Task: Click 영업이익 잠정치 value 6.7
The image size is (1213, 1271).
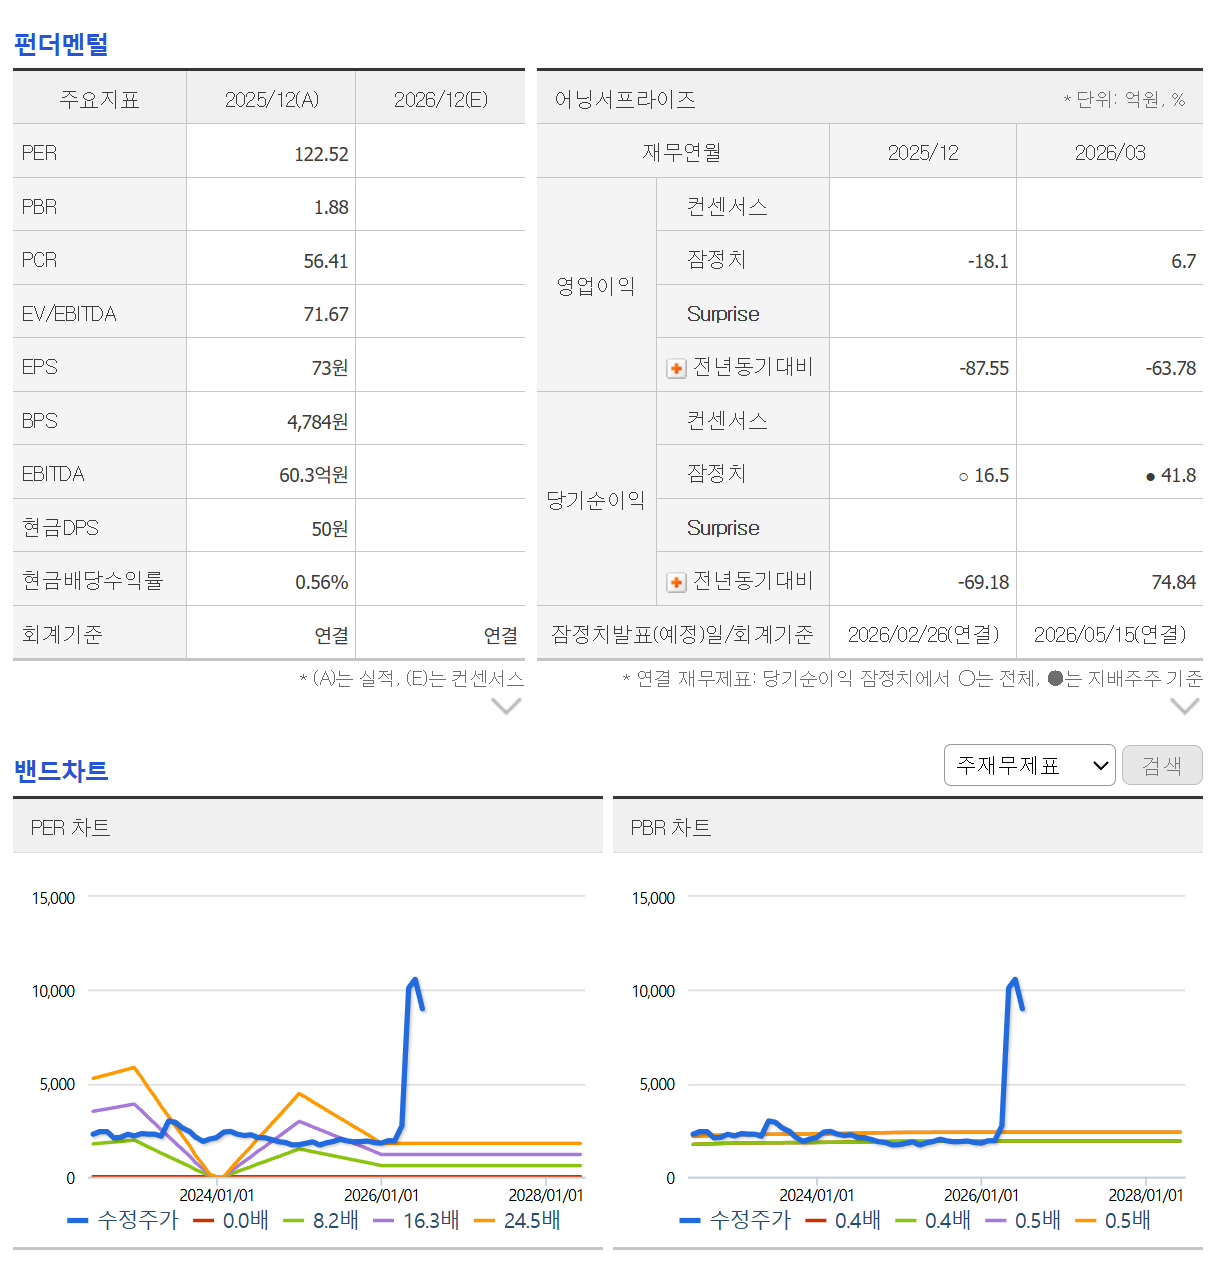Action: tap(1184, 261)
